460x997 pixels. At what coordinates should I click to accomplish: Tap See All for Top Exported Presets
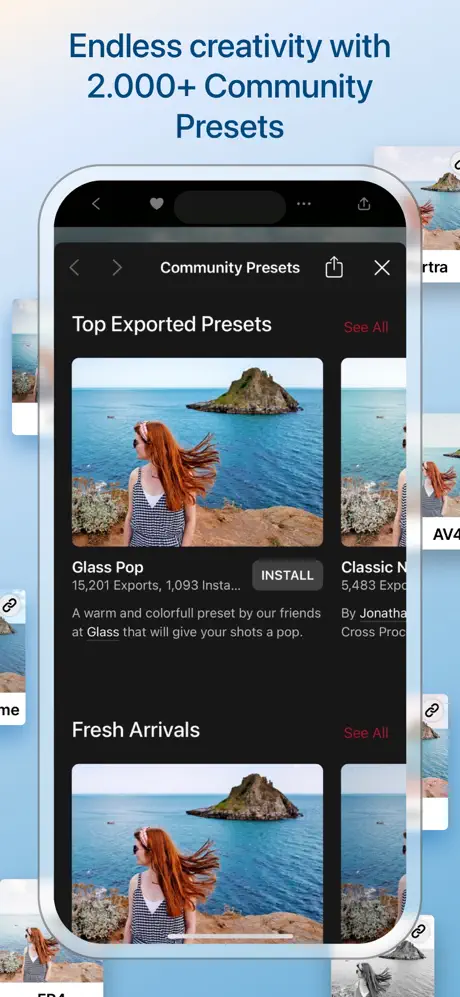[x=366, y=327]
